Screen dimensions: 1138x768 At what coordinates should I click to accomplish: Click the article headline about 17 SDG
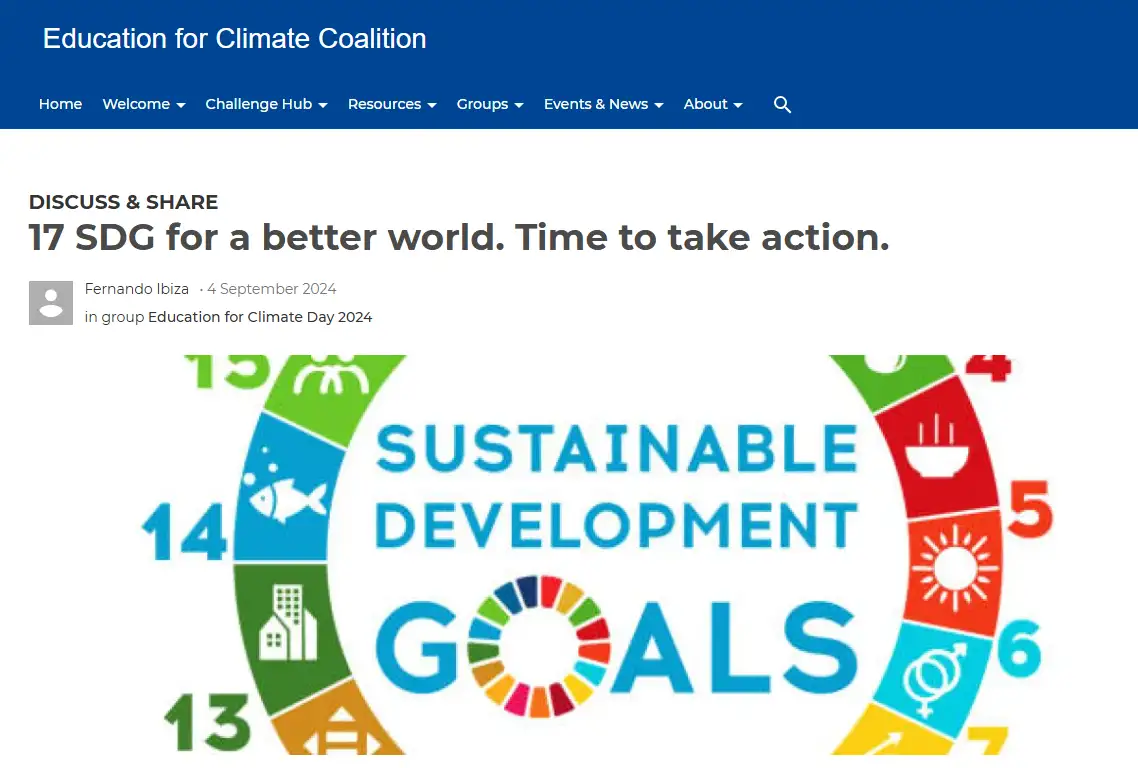(459, 238)
